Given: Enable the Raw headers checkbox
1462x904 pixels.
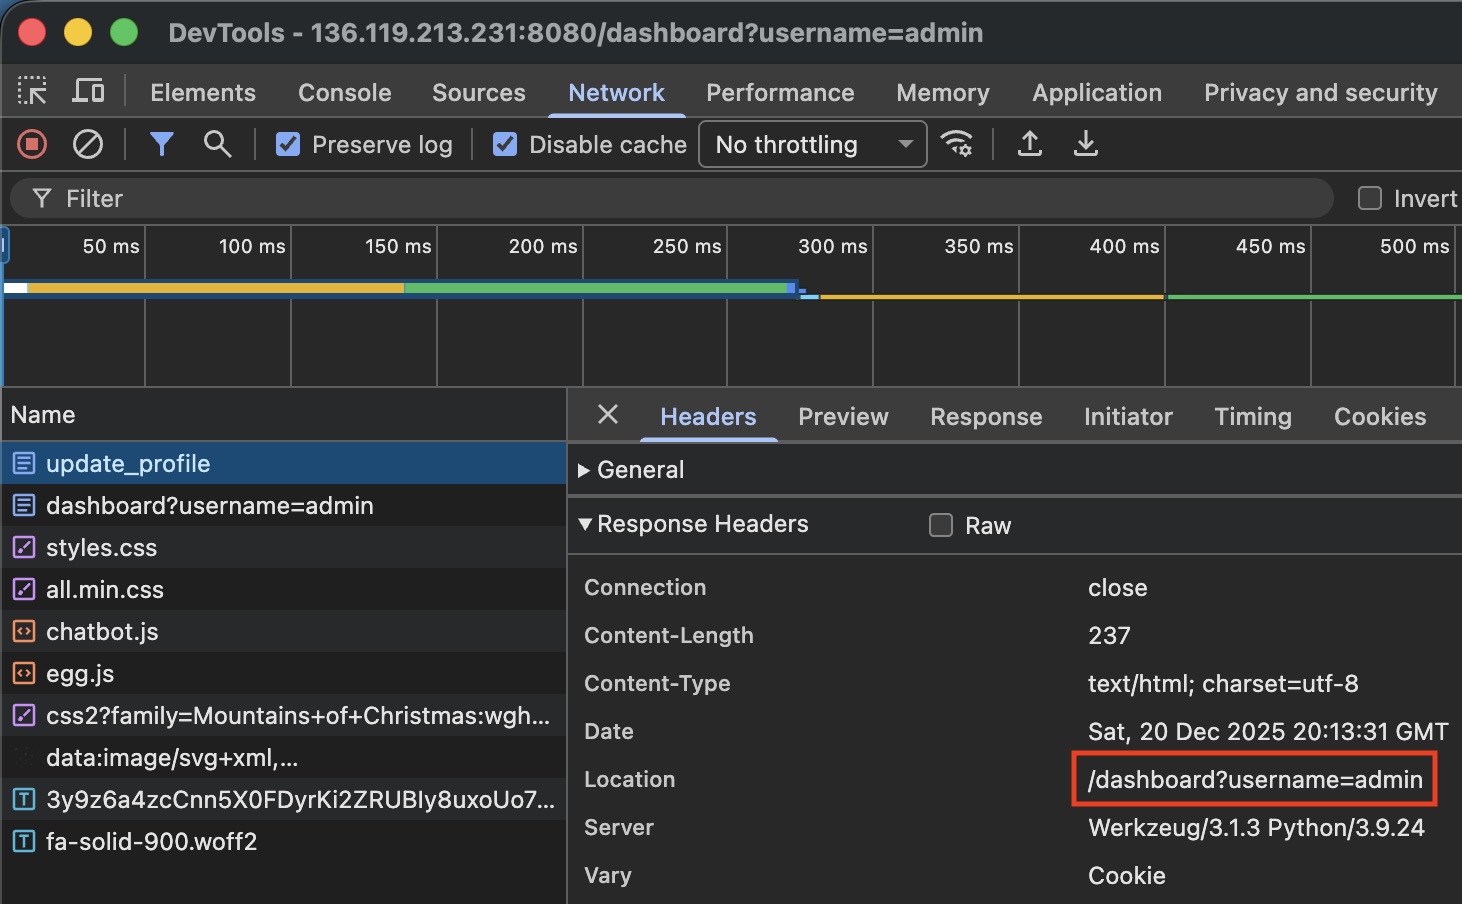Looking at the screenshot, I should coord(941,525).
